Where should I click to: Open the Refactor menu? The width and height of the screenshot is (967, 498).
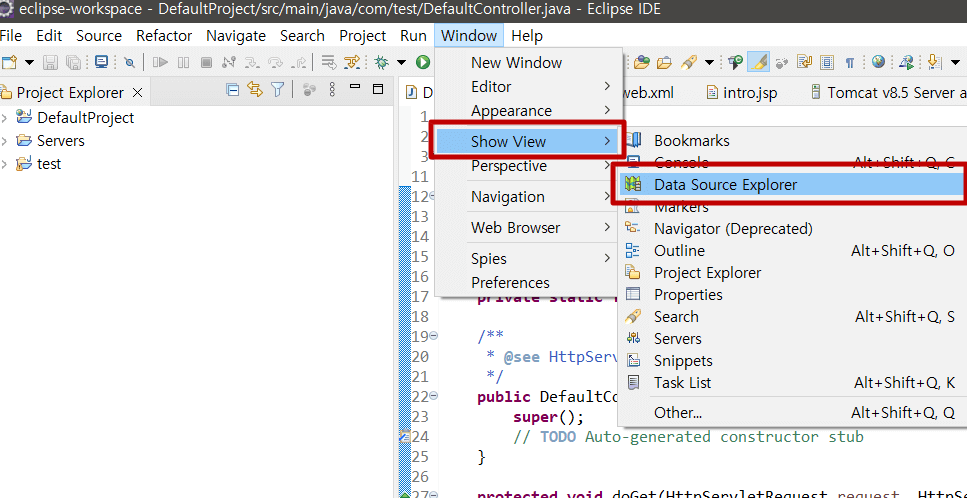(x=164, y=36)
